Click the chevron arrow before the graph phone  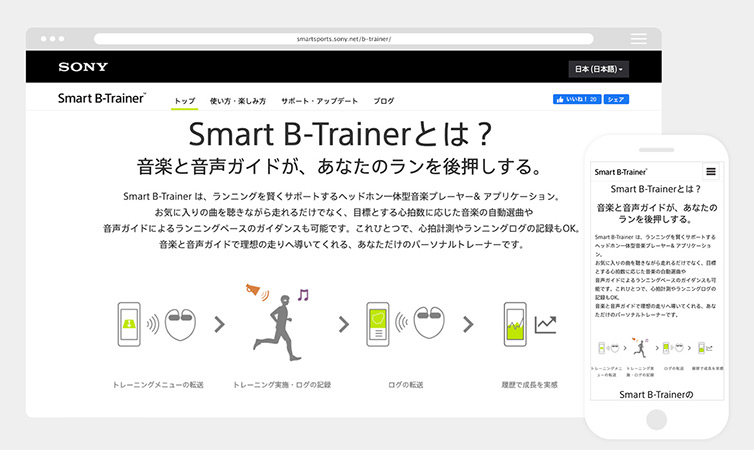pos(468,325)
